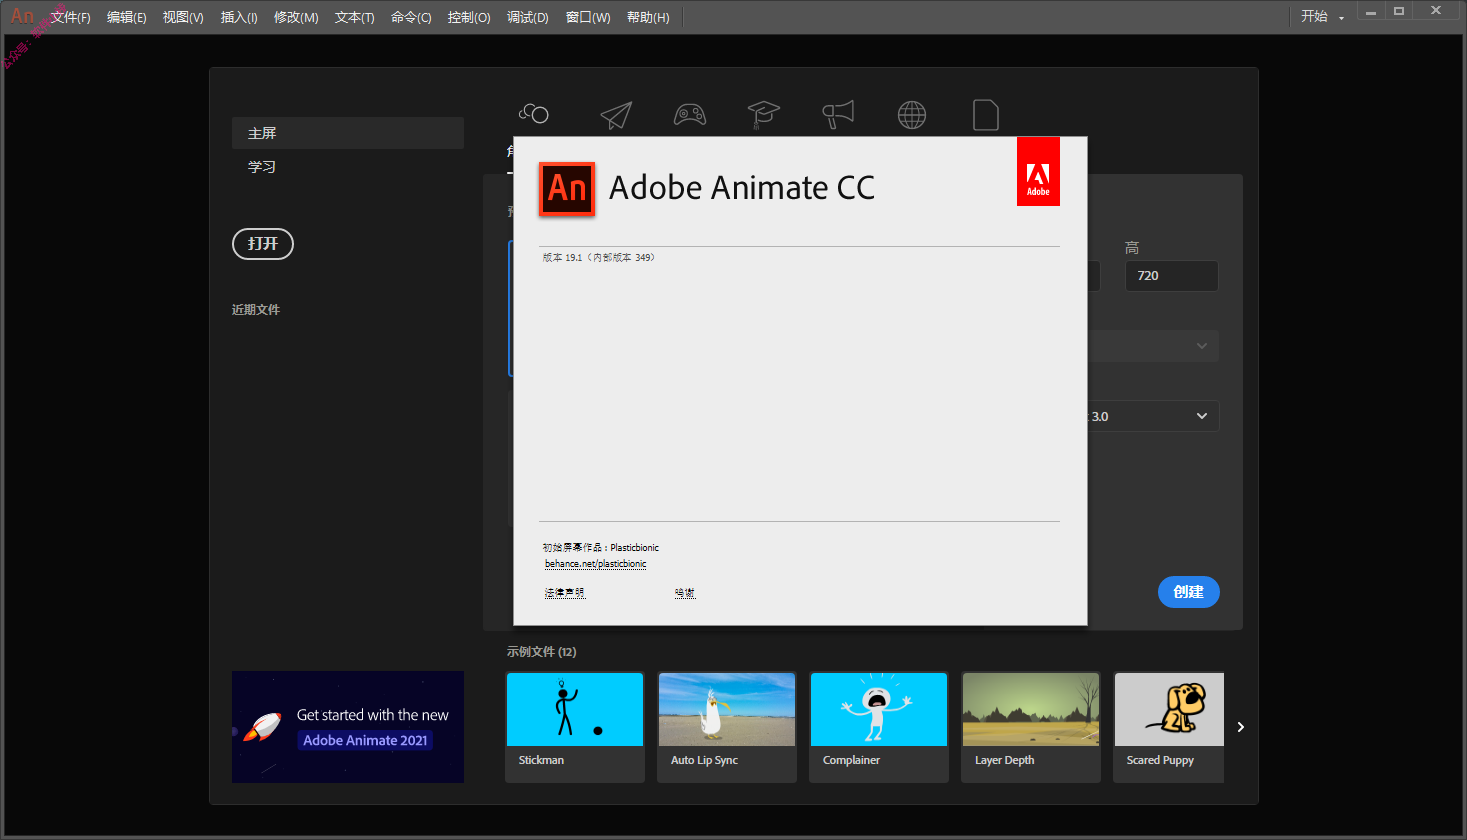Select the globe web preset icon
The height and width of the screenshot is (840, 1467).
(912, 115)
